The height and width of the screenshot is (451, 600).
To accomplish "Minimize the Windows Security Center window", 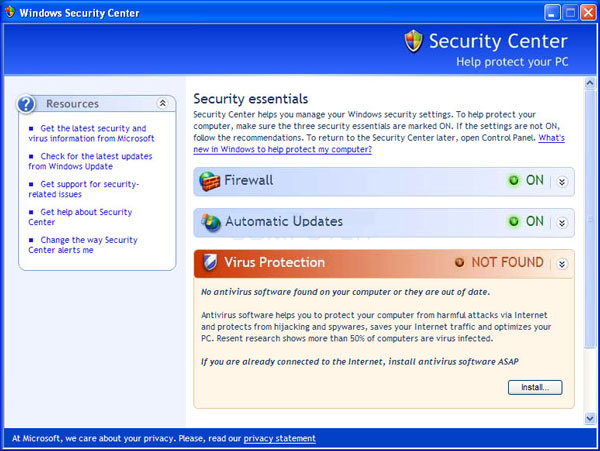I will pyautogui.click(x=552, y=13).
